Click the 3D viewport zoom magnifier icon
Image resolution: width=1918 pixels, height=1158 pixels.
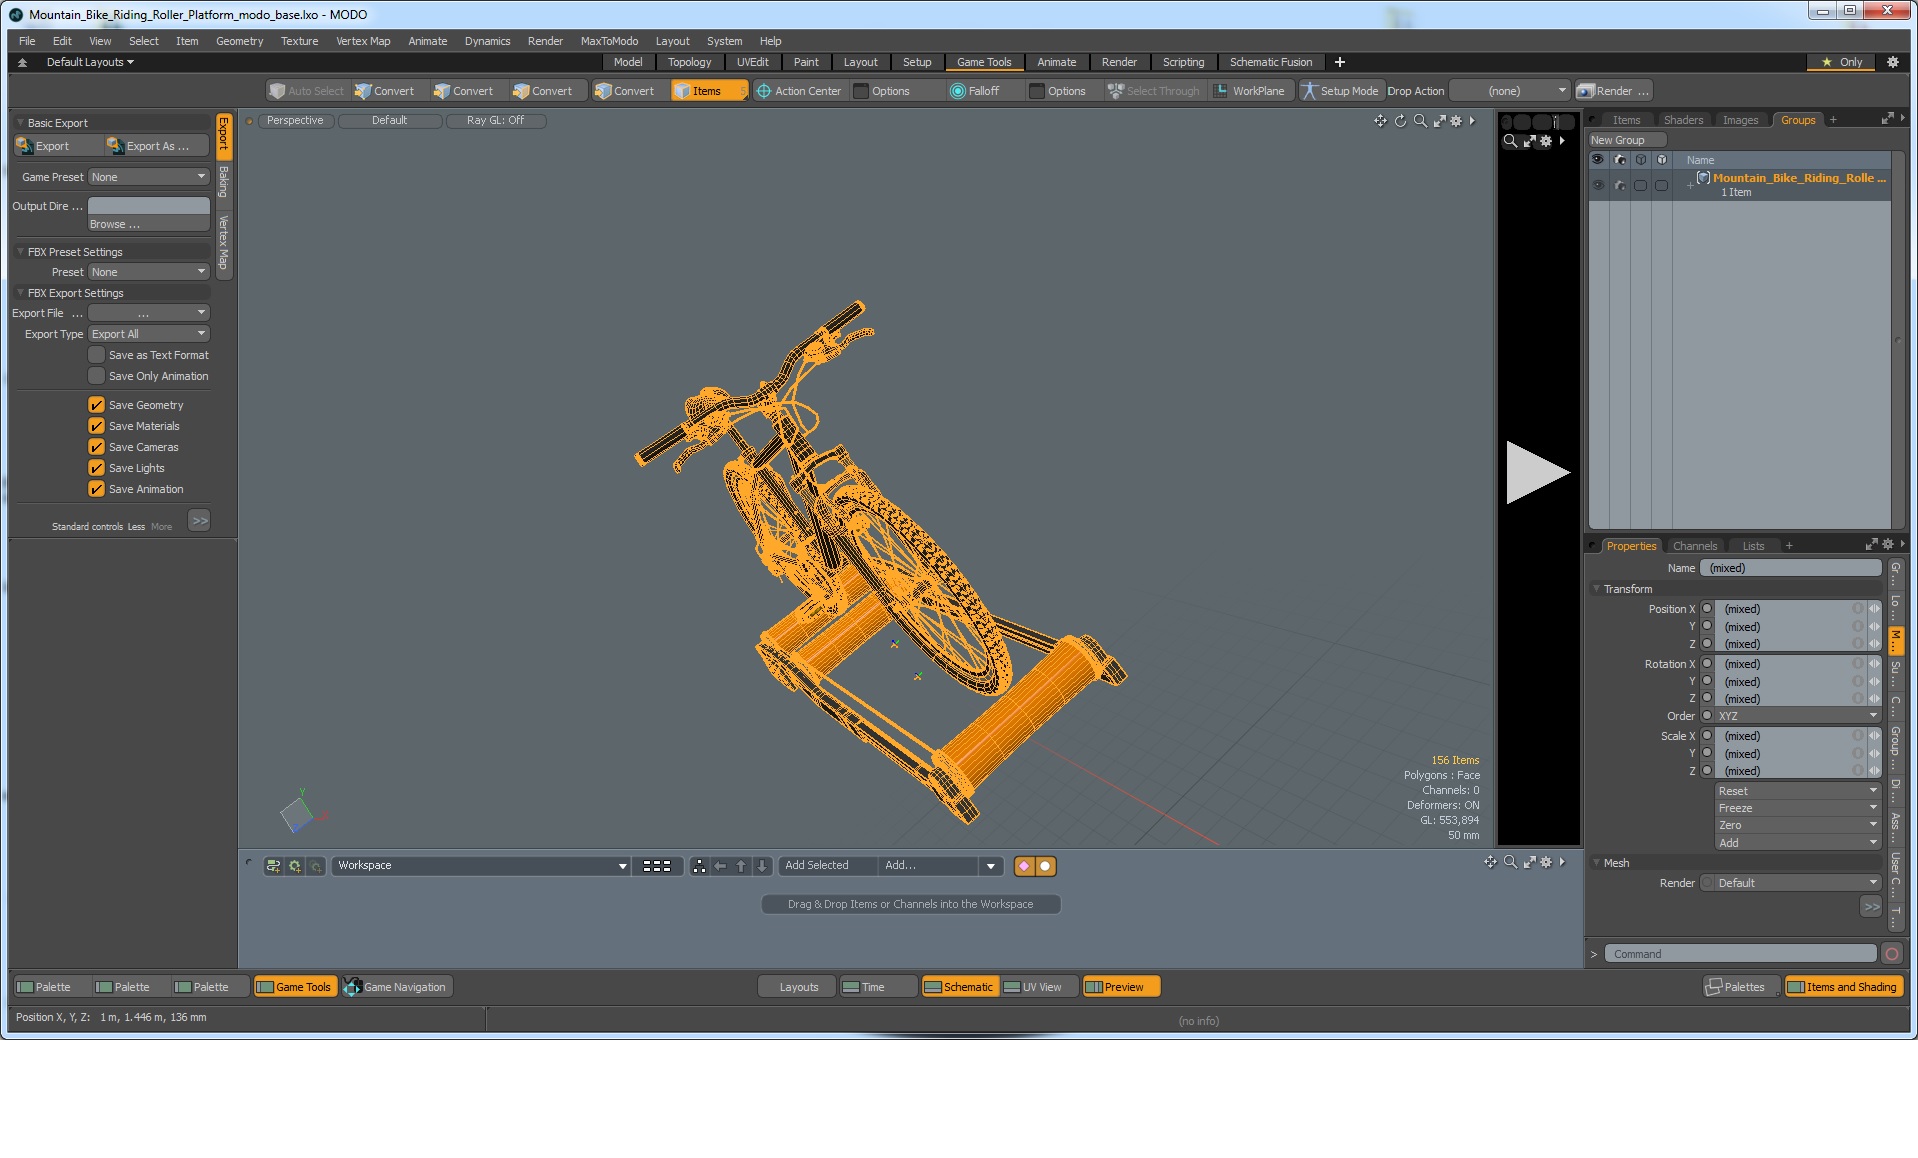click(1420, 121)
